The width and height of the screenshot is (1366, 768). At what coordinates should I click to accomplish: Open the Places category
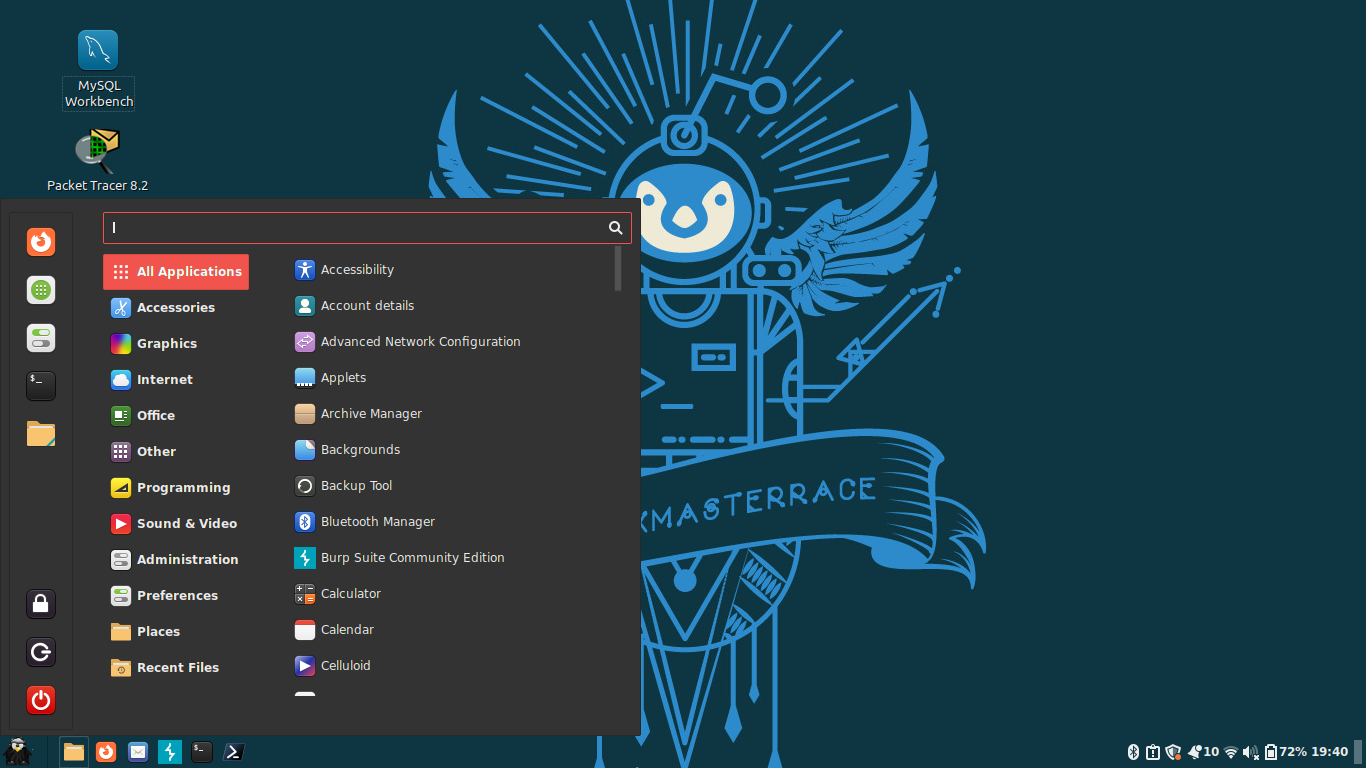point(176,632)
